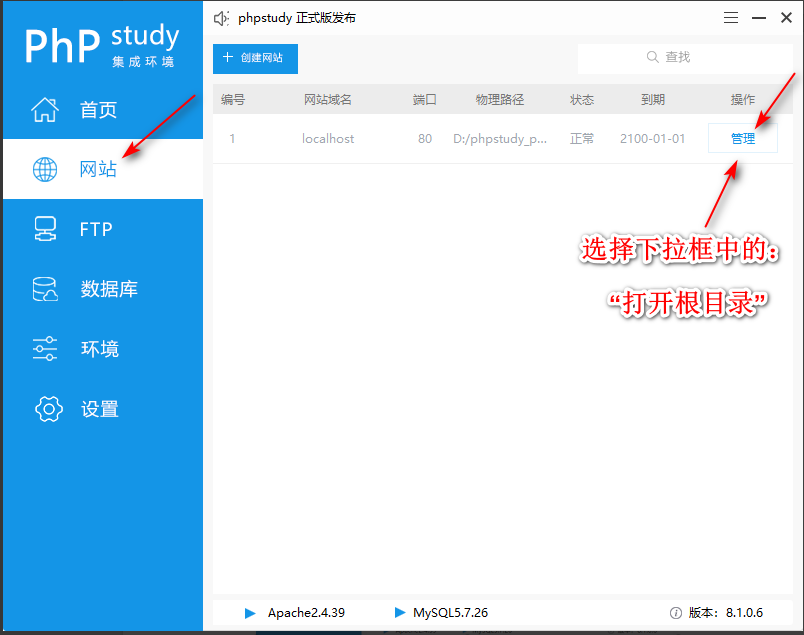Click the phpstudy 正式版发布 announcement text
This screenshot has height=635, width=804.
click(x=297, y=18)
